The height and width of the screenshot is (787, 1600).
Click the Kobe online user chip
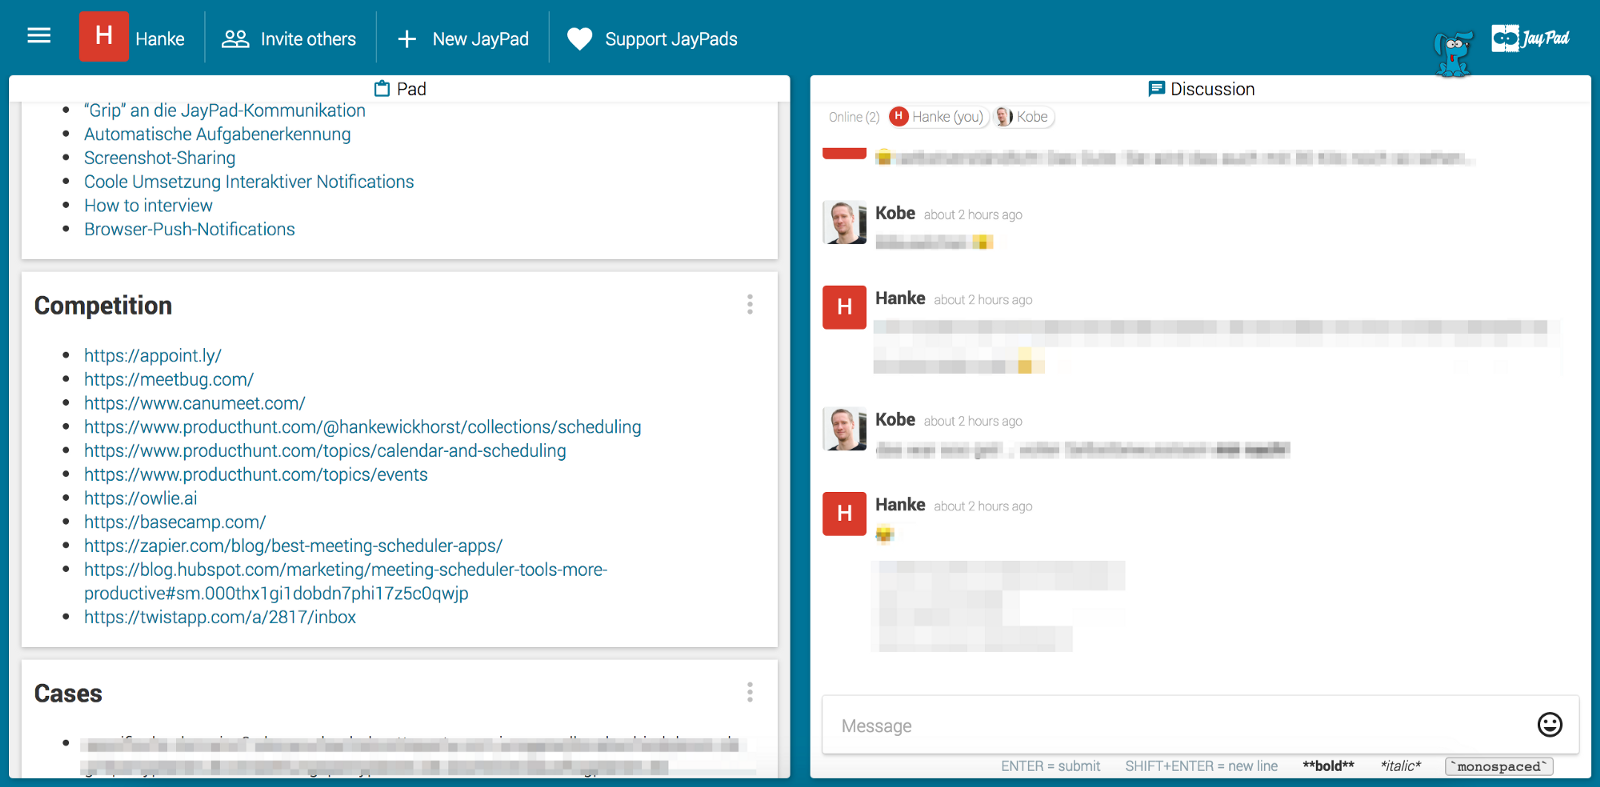(x=1024, y=117)
